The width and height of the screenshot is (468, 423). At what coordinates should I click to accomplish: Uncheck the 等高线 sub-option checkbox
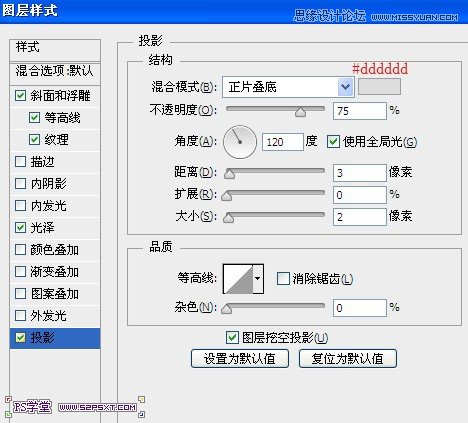[34, 118]
